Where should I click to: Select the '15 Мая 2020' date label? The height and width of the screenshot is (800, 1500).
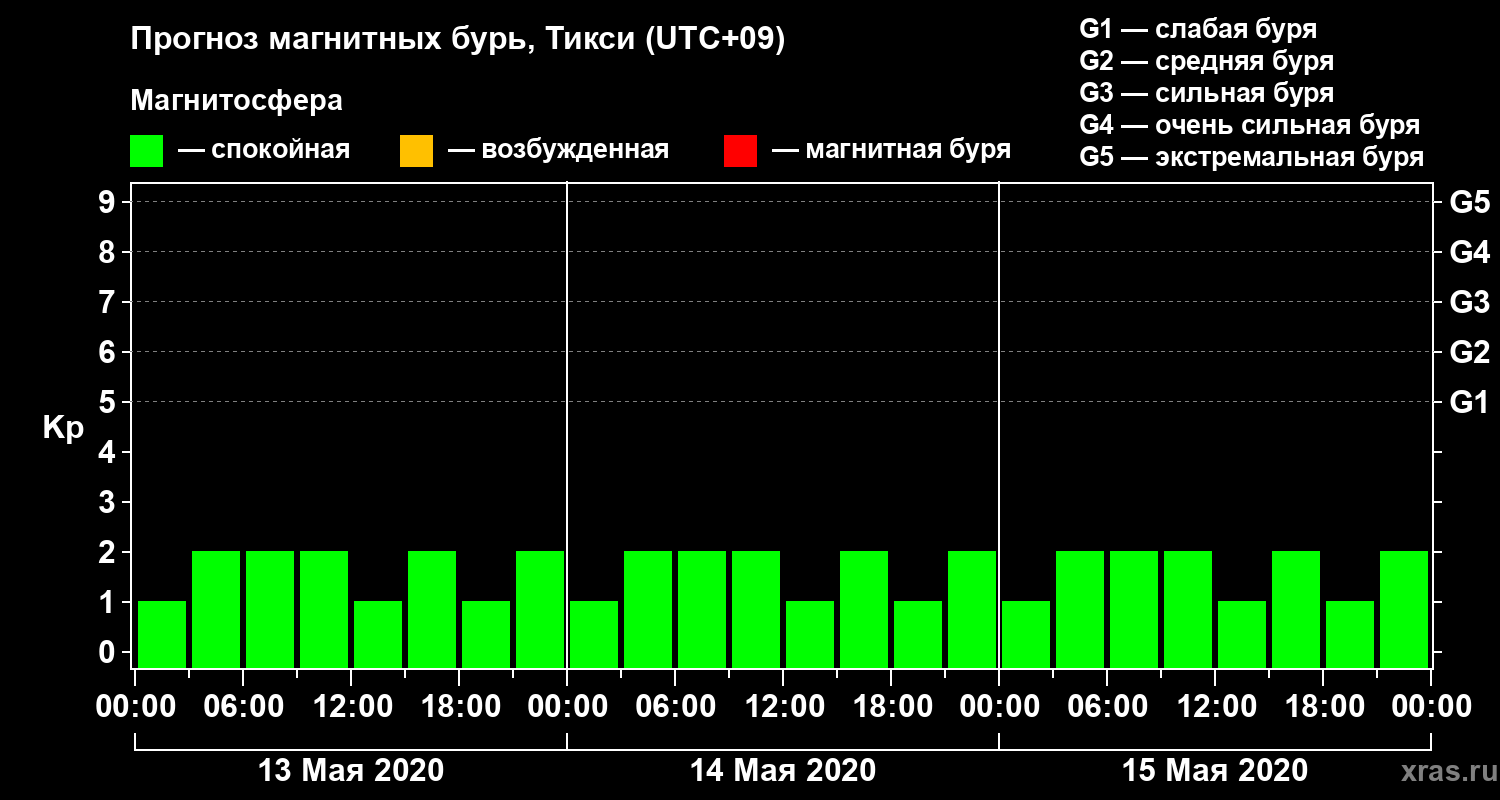[x=1215, y=771]
